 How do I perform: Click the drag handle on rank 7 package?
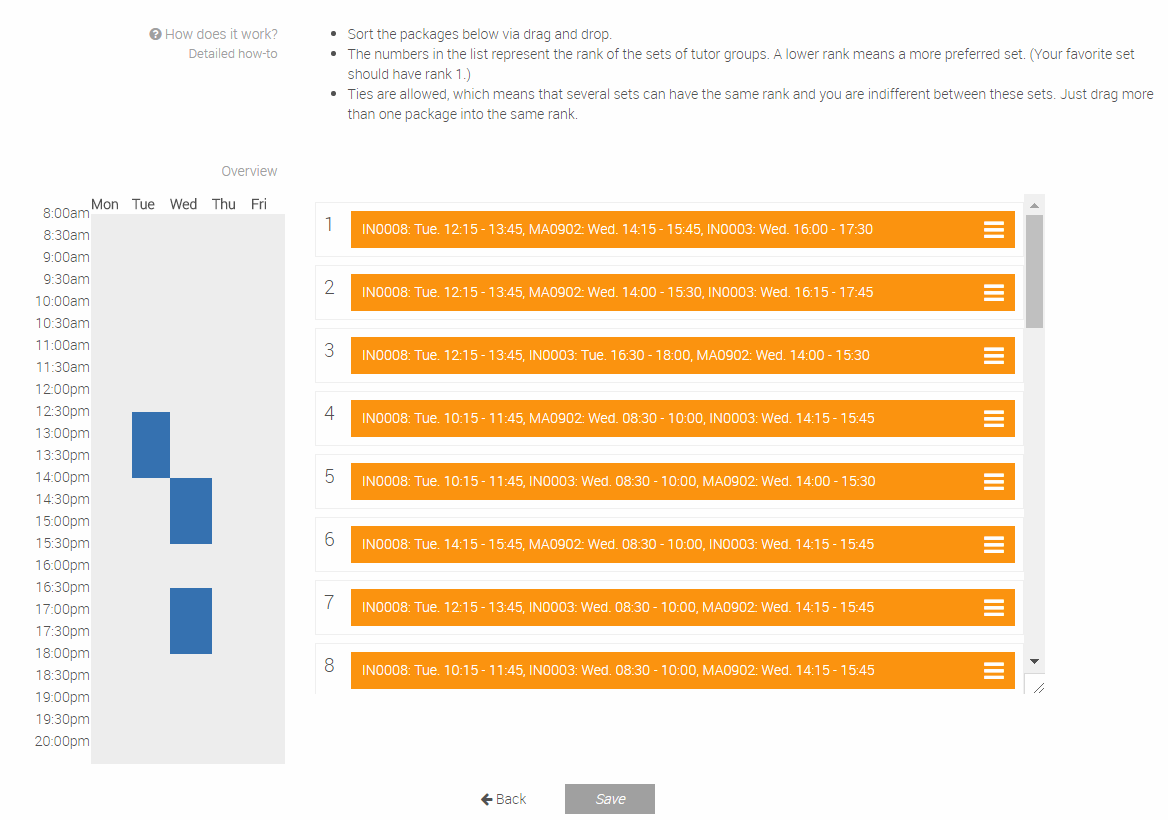(994, 608)
